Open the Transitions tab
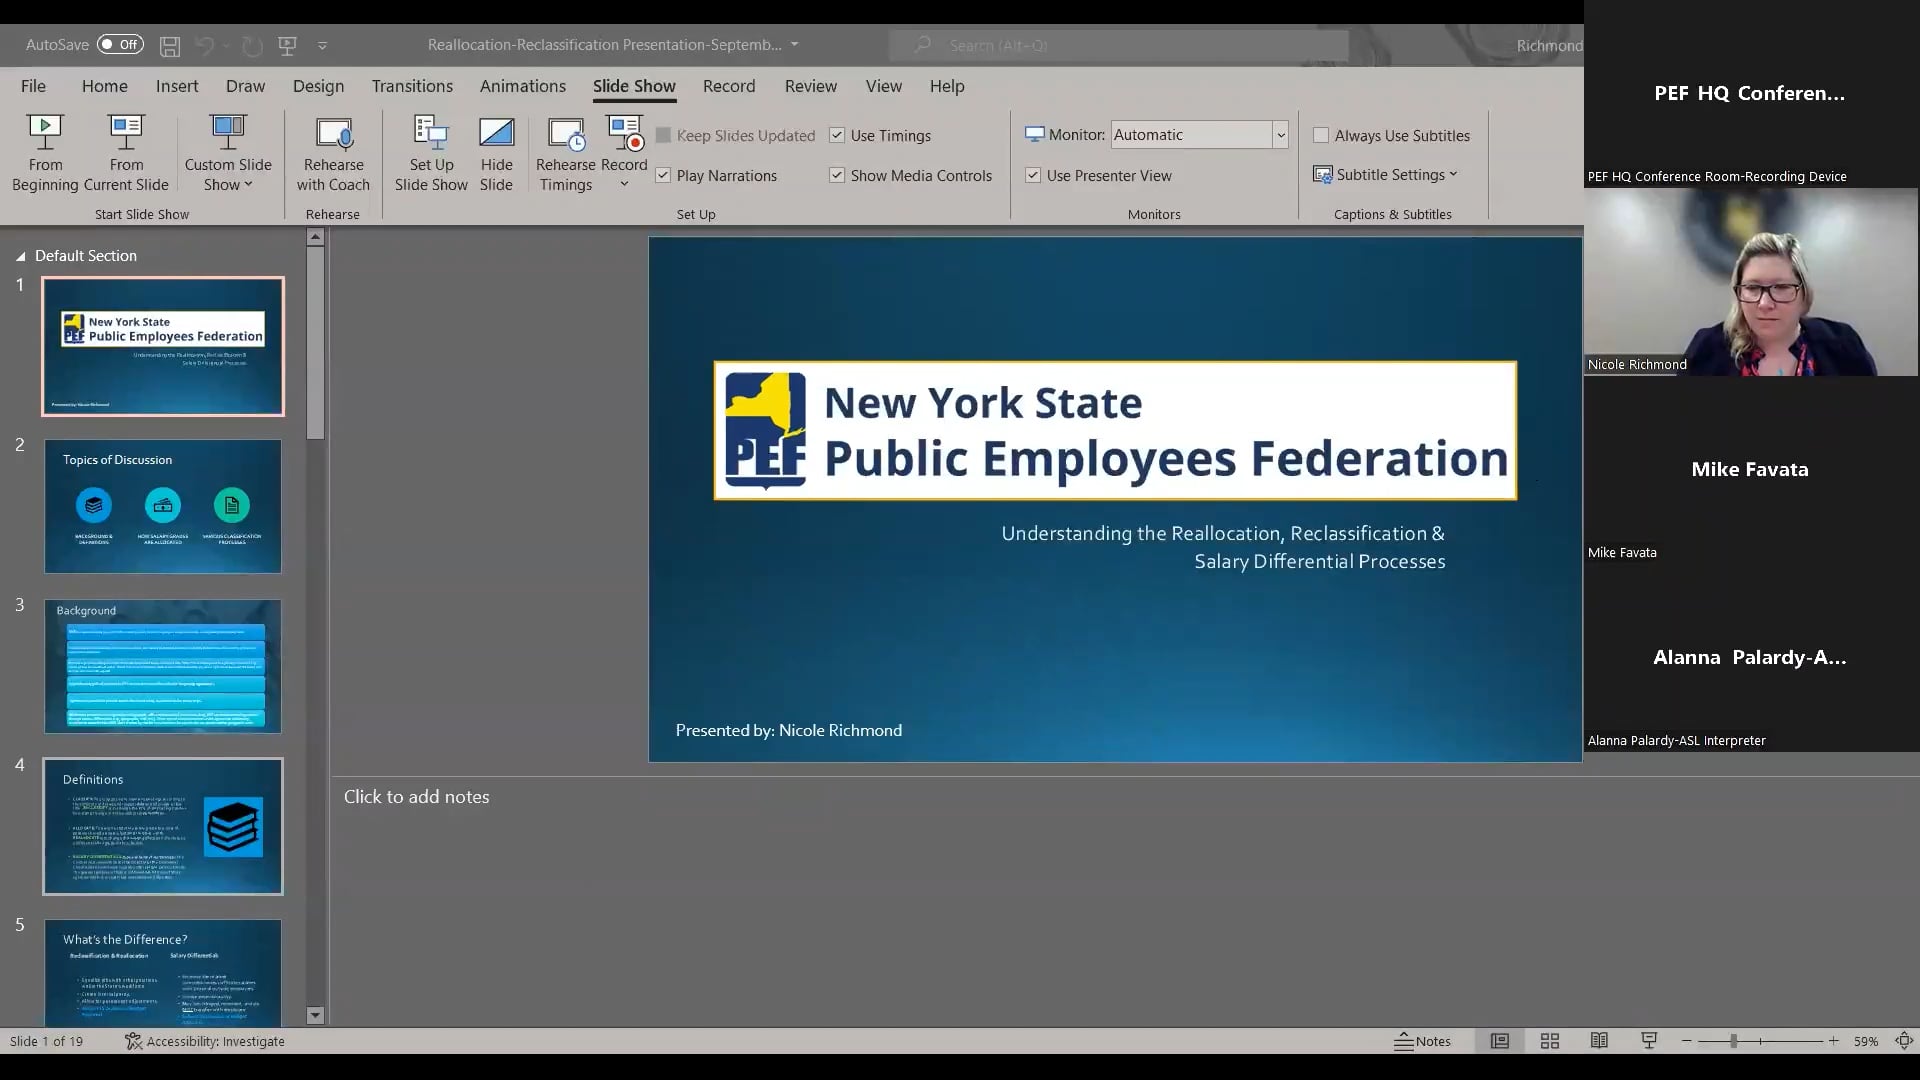 412,86
